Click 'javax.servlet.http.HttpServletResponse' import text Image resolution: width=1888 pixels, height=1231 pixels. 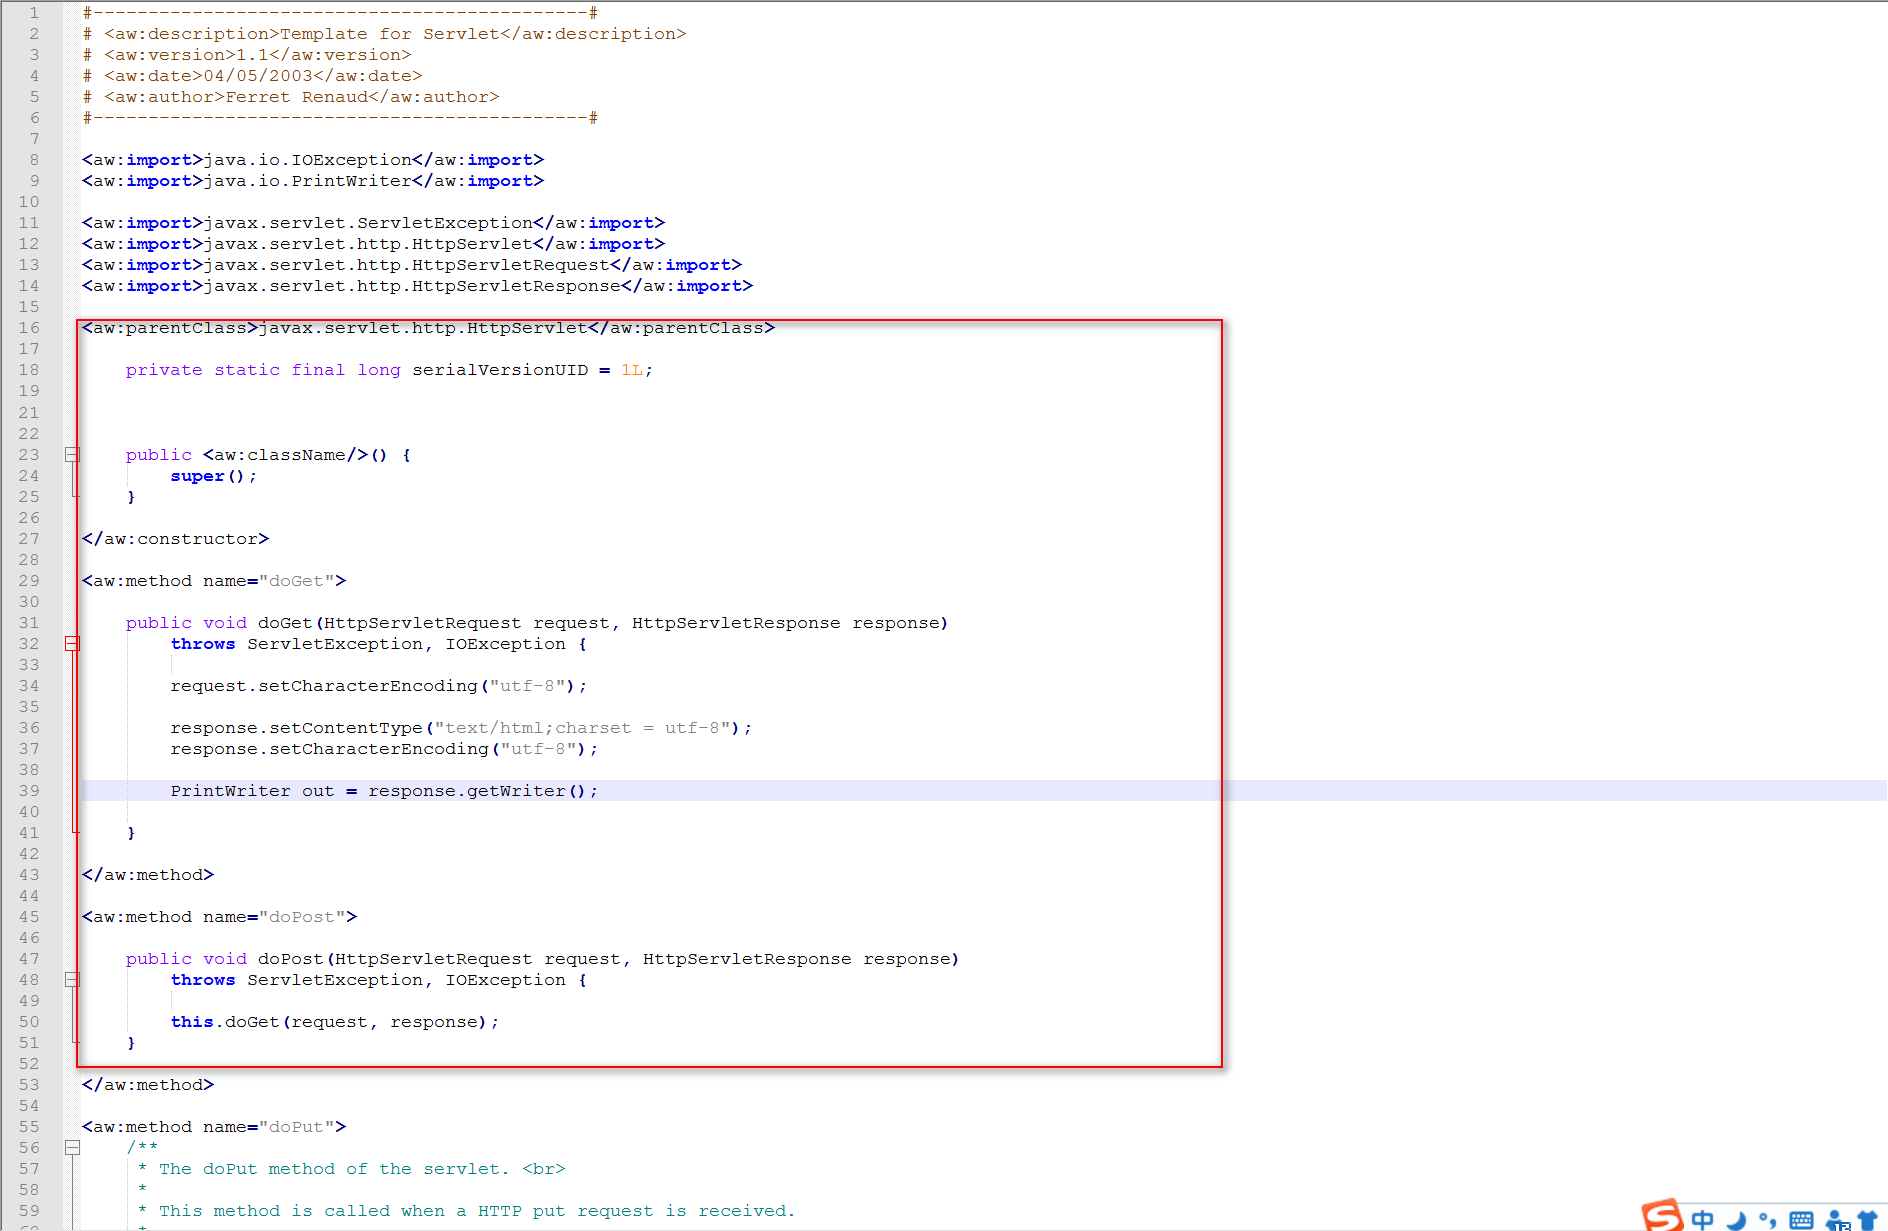412,286
